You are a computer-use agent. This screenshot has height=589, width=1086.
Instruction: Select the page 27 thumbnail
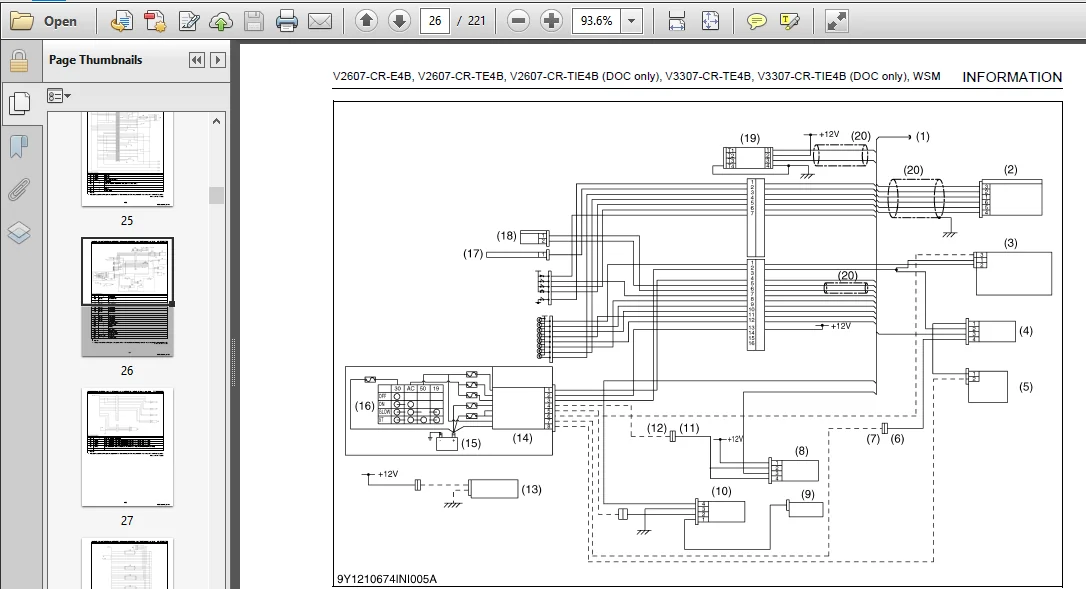(x=127, y=447)
